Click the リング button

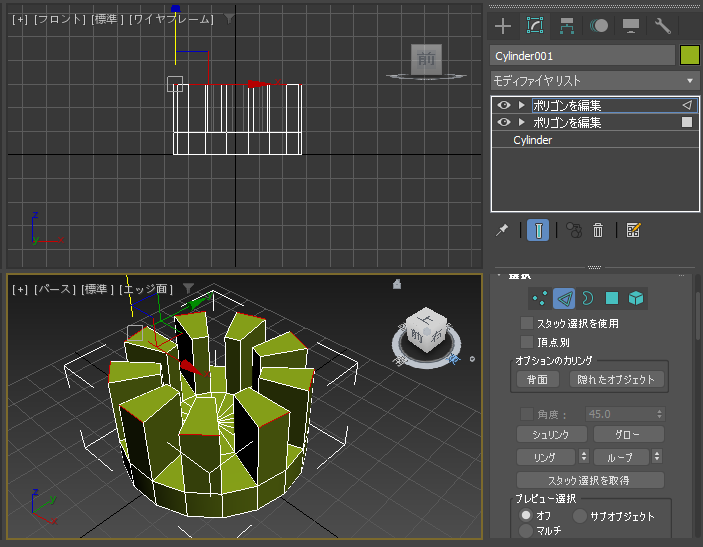pos(545,457)
